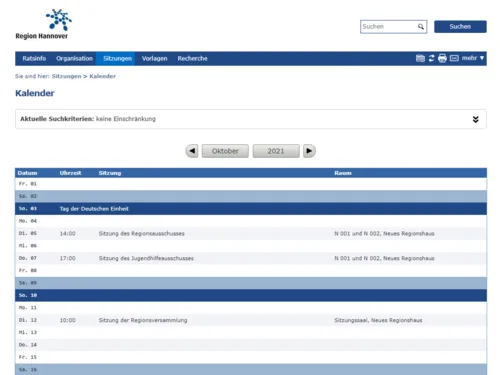The height and width of the screenshot is (375, 500).
Task: Click the 'Do. 14' date cell
Action: [28, 345]
